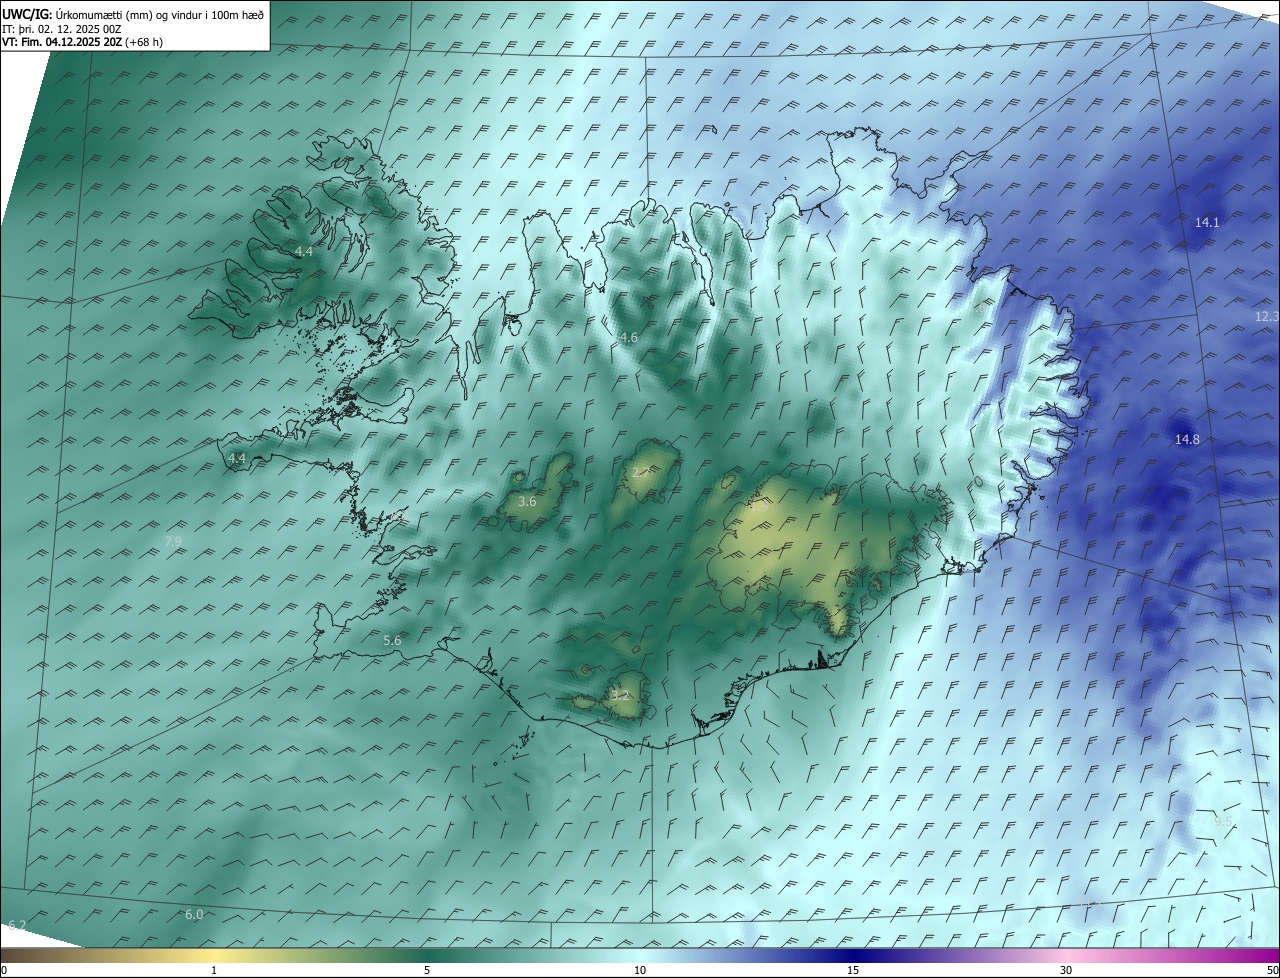1280x978 pixels.
Task: Click the 14.1 value label on the map
Action: point(1207,222)
